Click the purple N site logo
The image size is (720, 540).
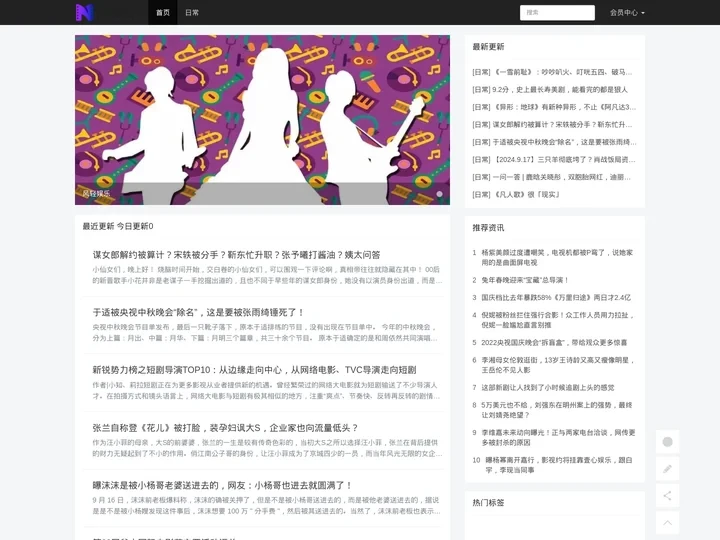84,12
